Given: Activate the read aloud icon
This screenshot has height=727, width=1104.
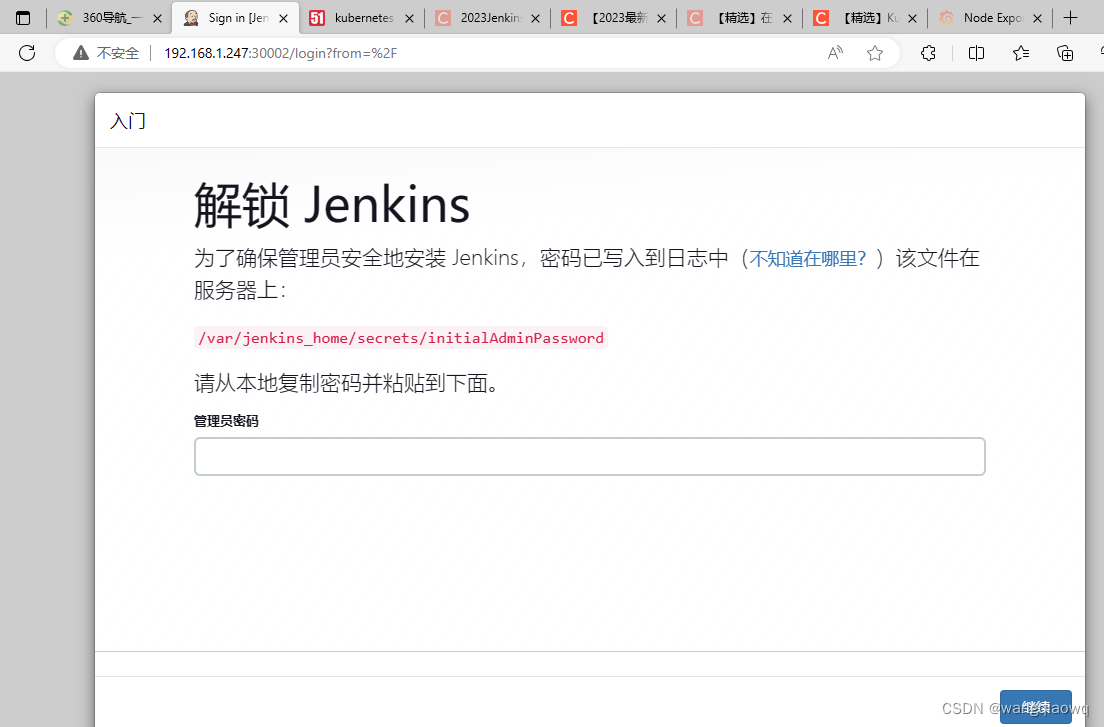Looking at the screenshot, I should 835,53.
